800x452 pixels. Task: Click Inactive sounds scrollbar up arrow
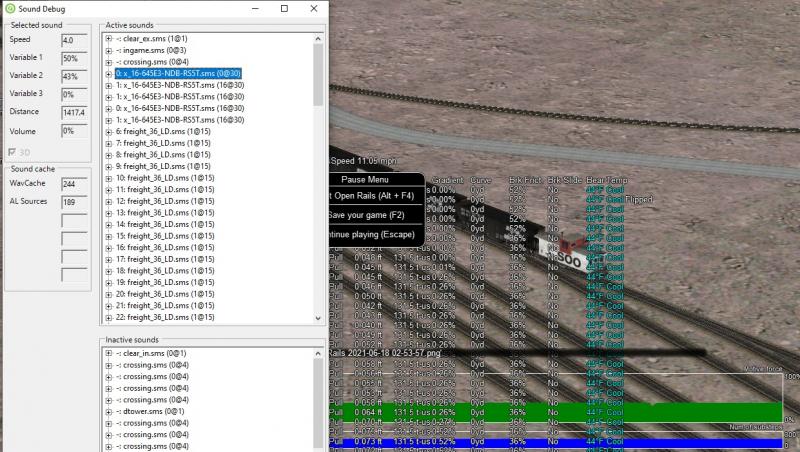(x=318, y=354)
